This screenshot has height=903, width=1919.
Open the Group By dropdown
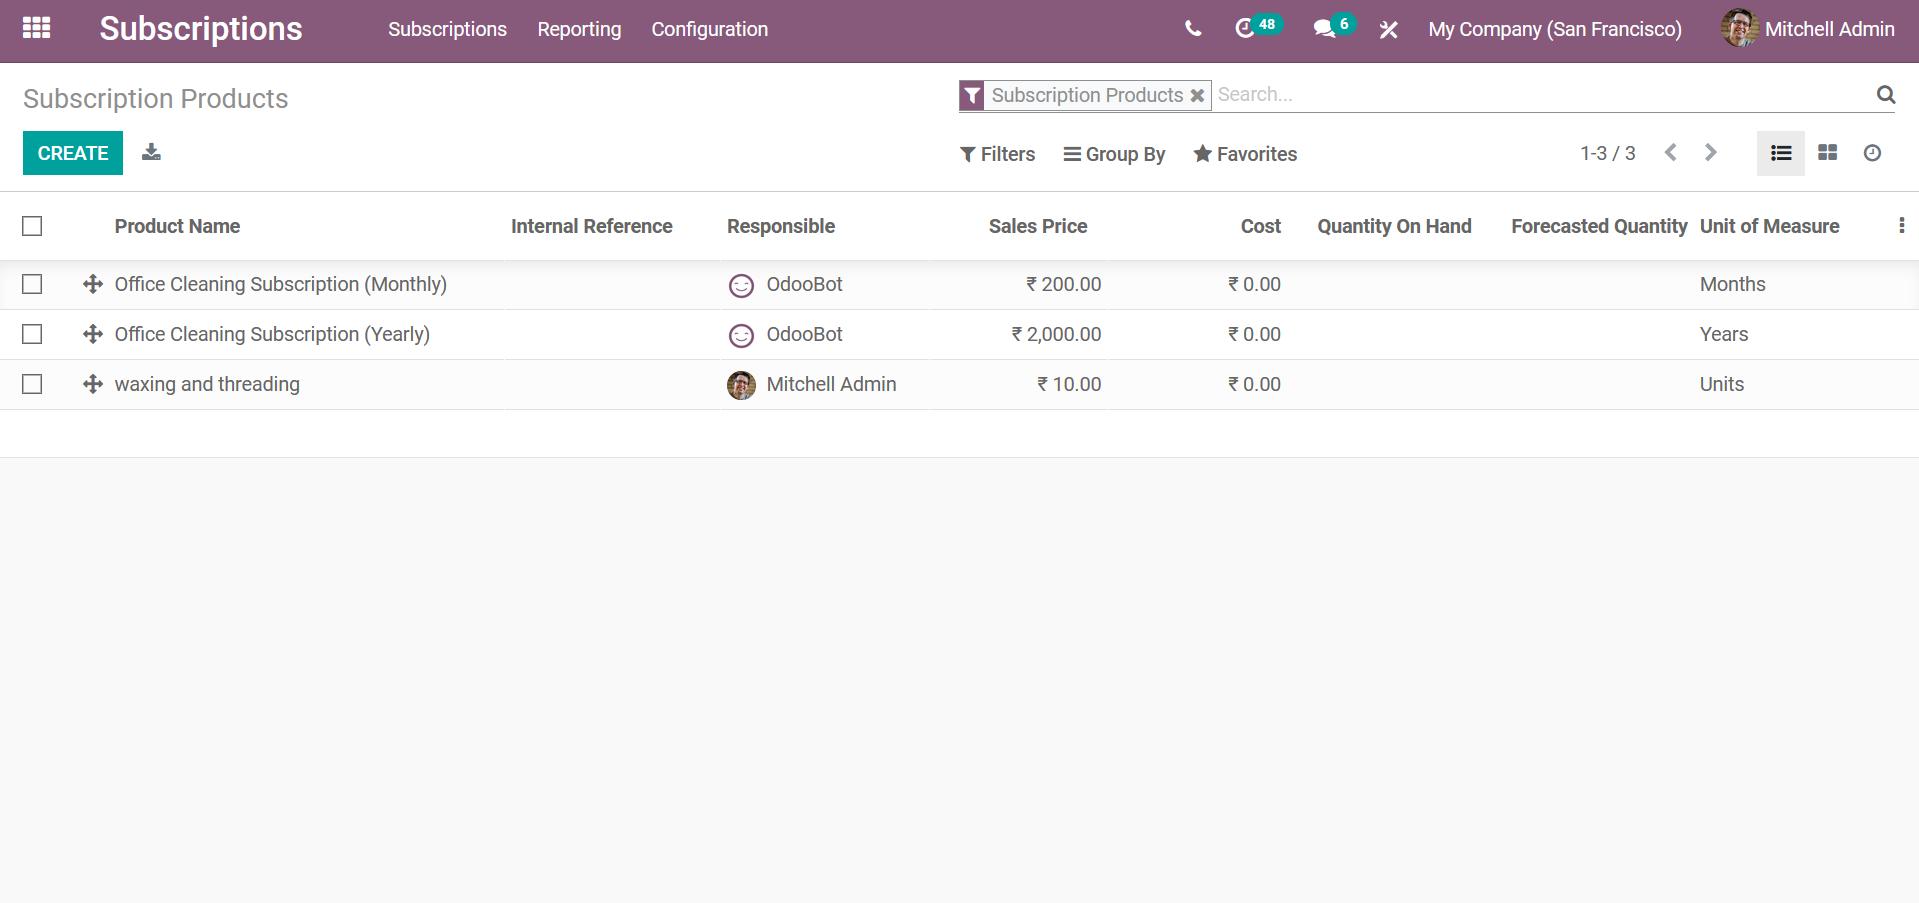[1114, 154]
